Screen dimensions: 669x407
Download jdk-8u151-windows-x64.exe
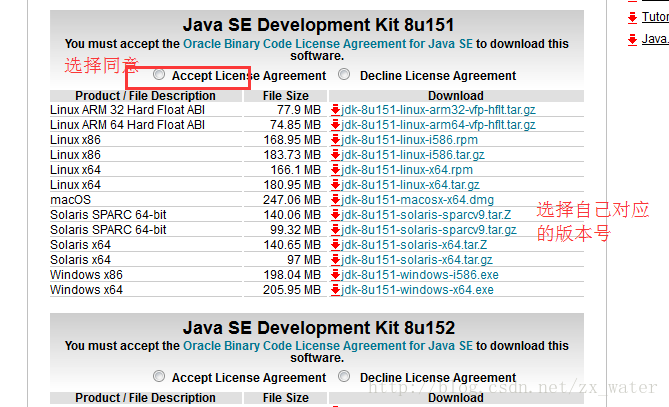(417, 290)
